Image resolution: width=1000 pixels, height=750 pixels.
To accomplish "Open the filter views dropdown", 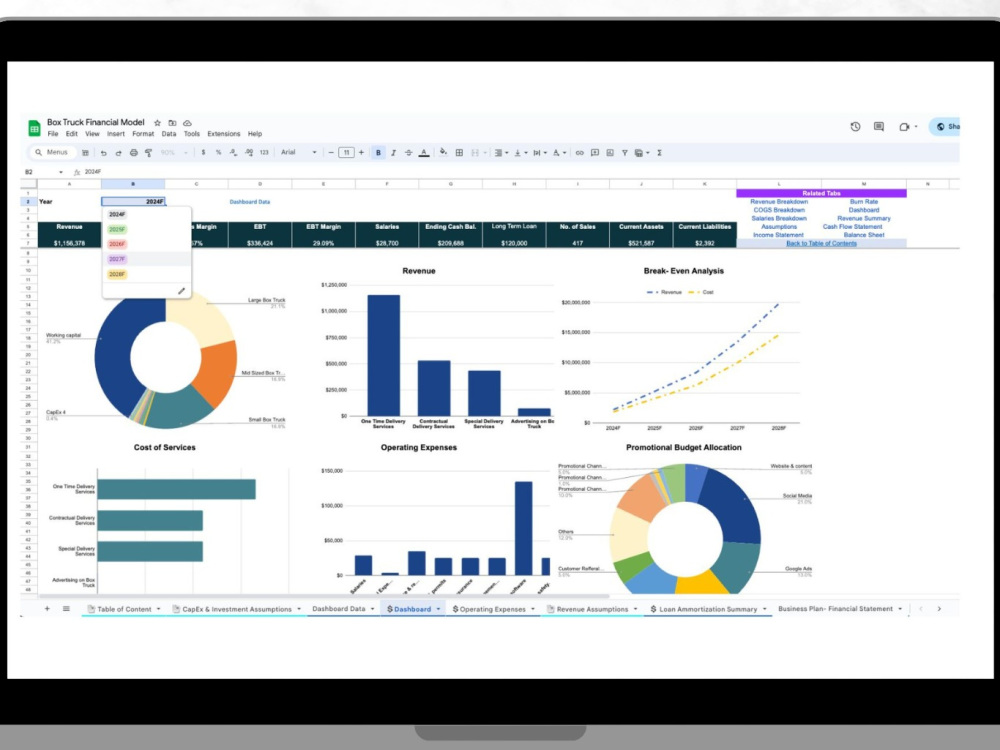I will click(642, 153).
